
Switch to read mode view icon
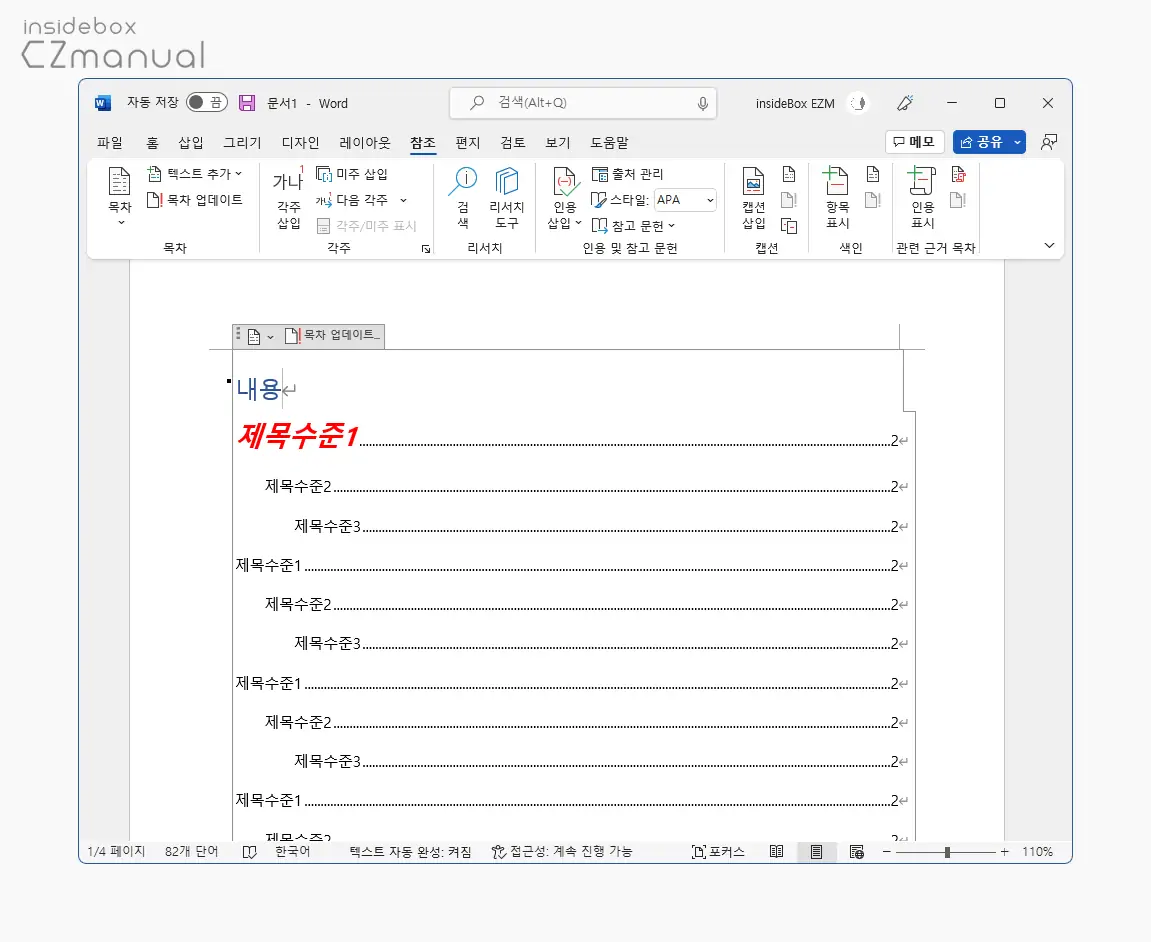[x=776, y=852]
